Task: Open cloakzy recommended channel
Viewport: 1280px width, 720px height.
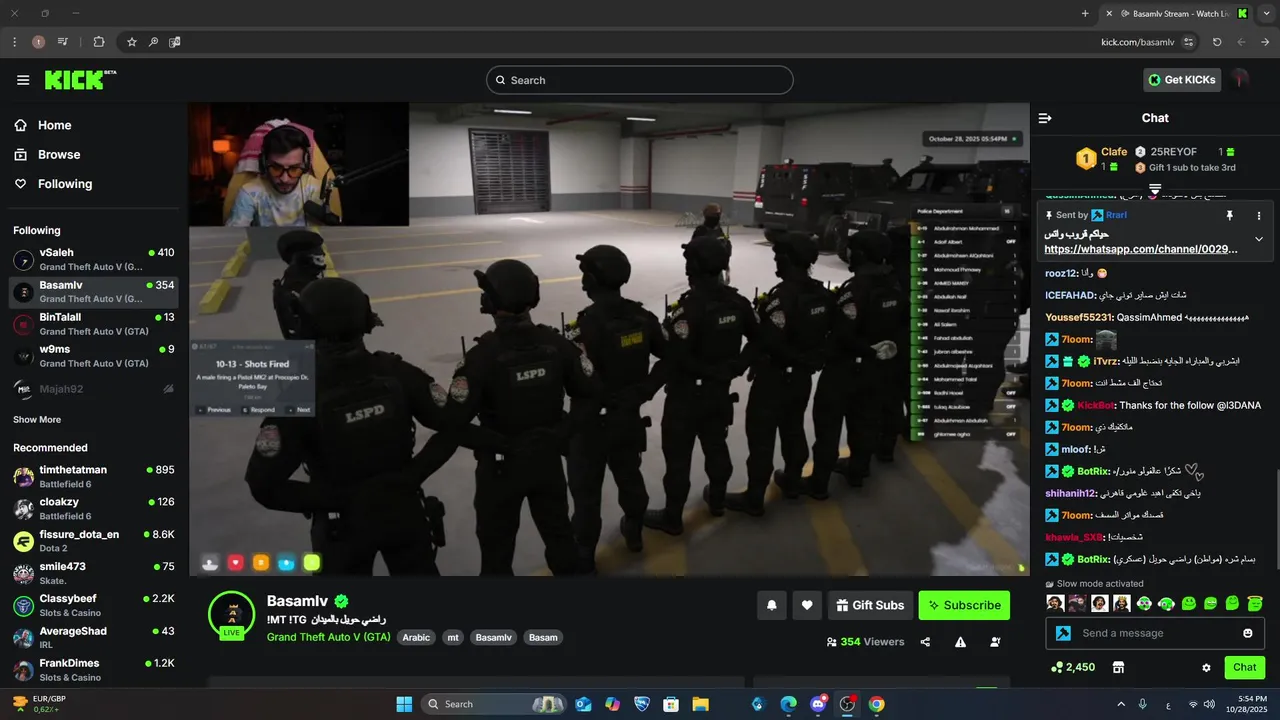Action: (x=94, y=508)
